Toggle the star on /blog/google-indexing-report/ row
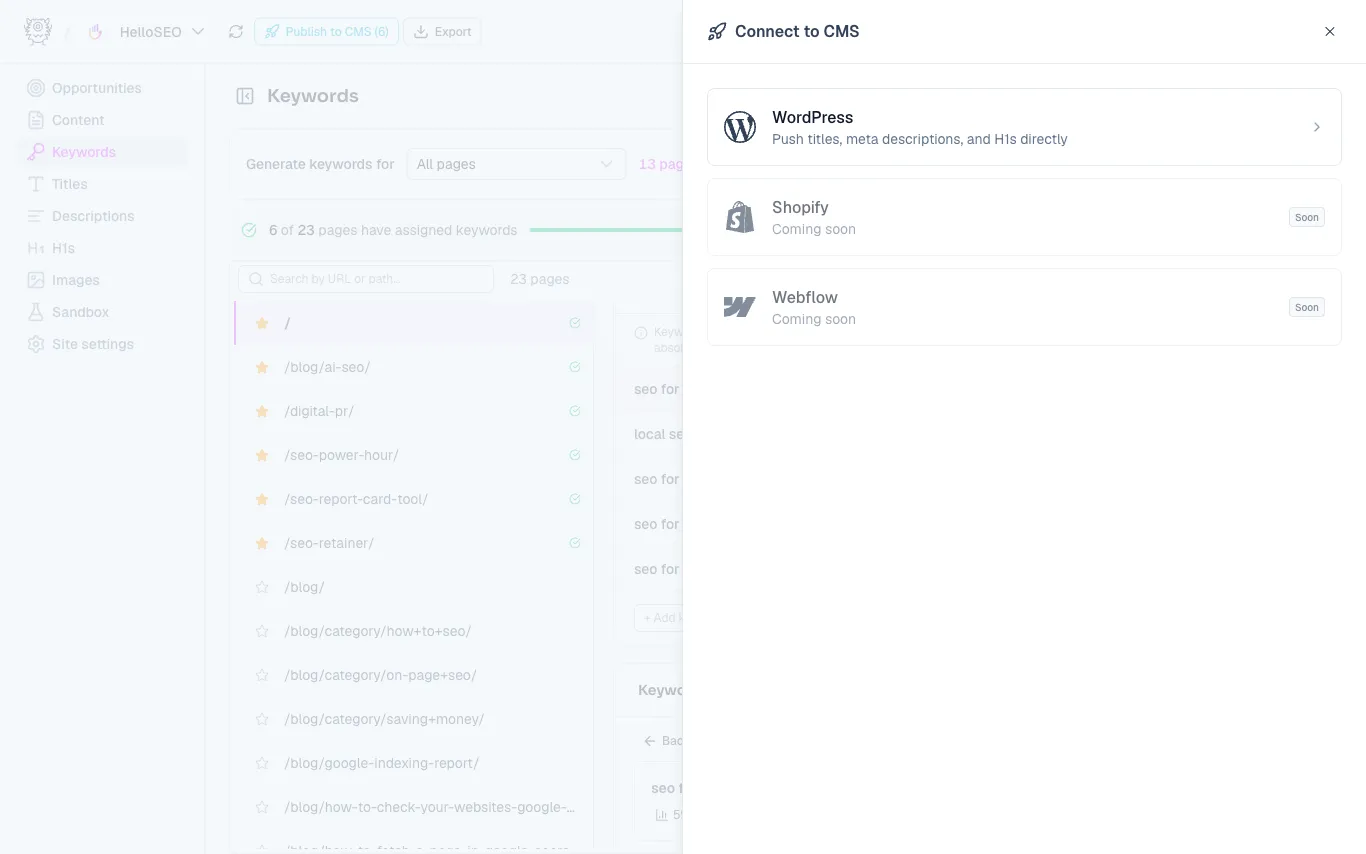The height and width of the screenshot is (854, 1366). pos(262,763)
